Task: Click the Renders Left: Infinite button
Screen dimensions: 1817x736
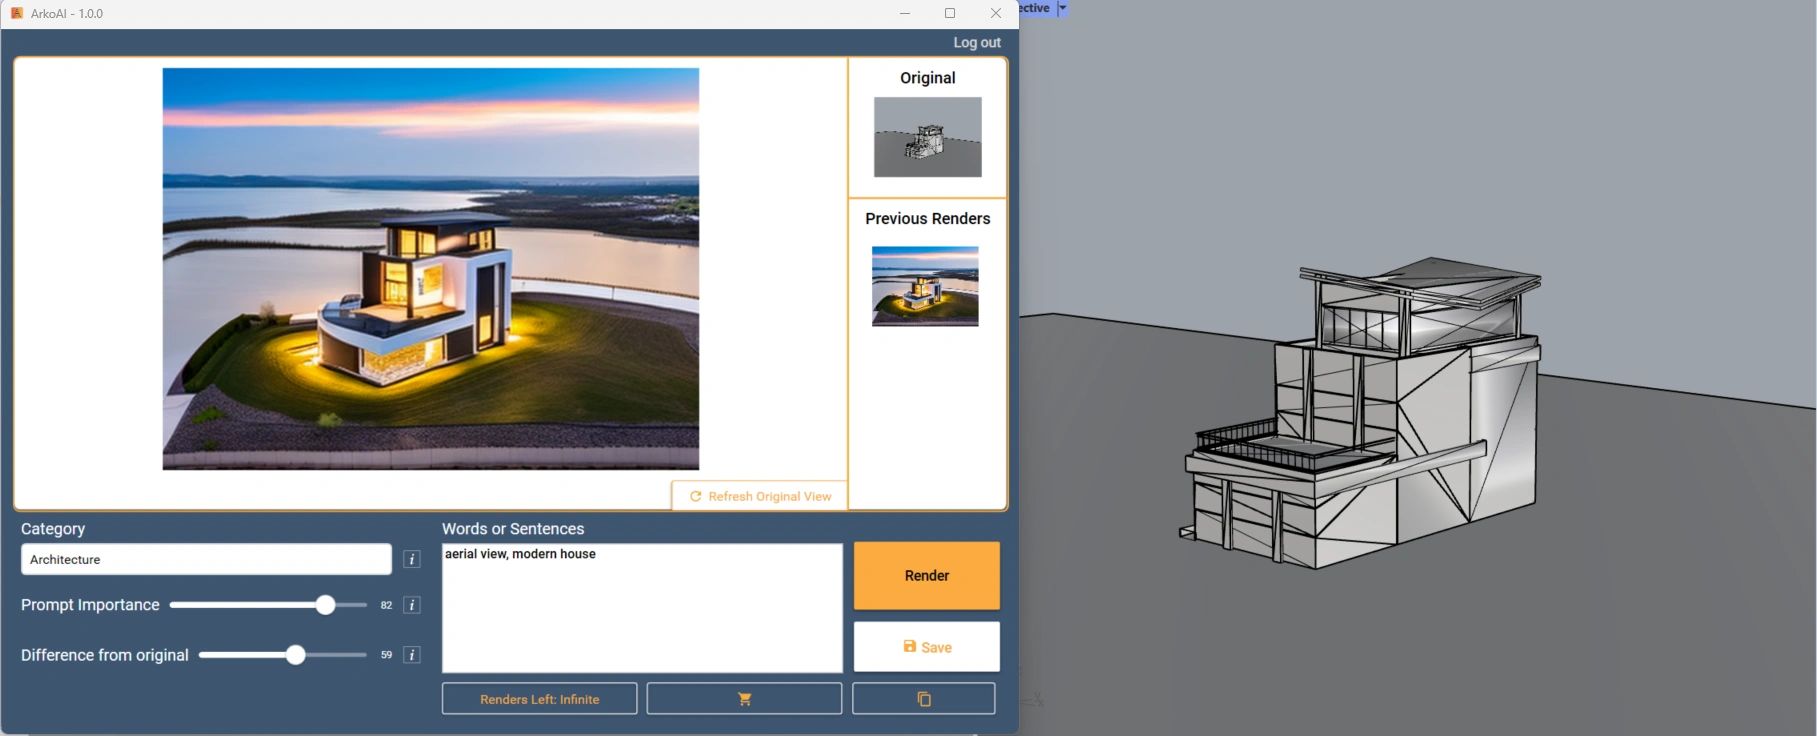Action: click(x=539, y=699)
